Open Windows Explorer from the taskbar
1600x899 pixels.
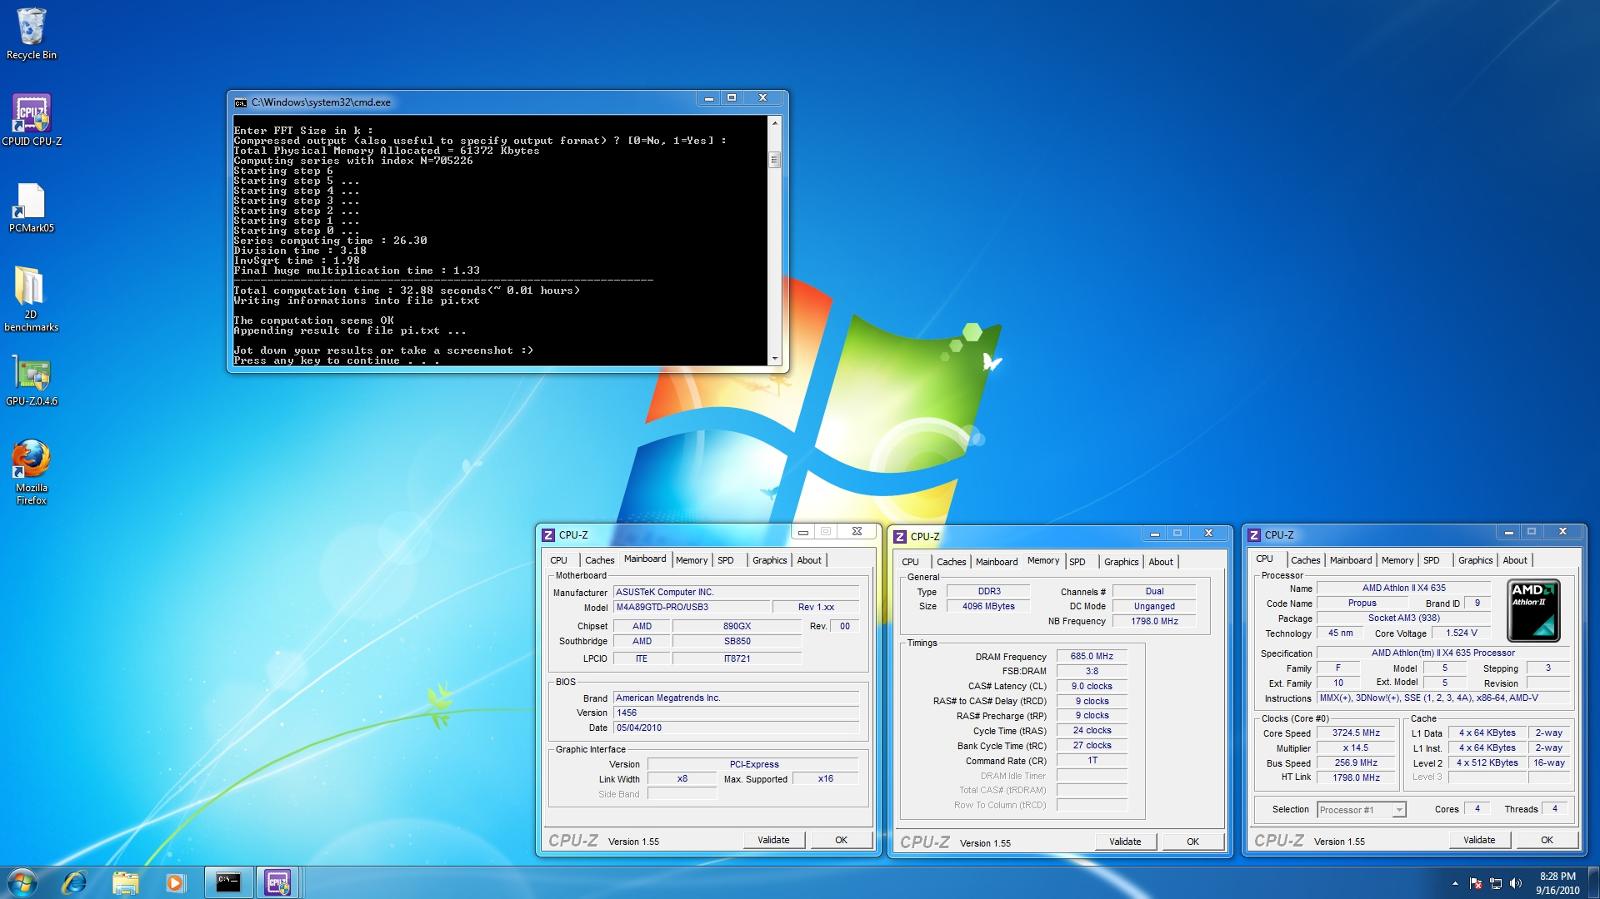coord(125,882)
